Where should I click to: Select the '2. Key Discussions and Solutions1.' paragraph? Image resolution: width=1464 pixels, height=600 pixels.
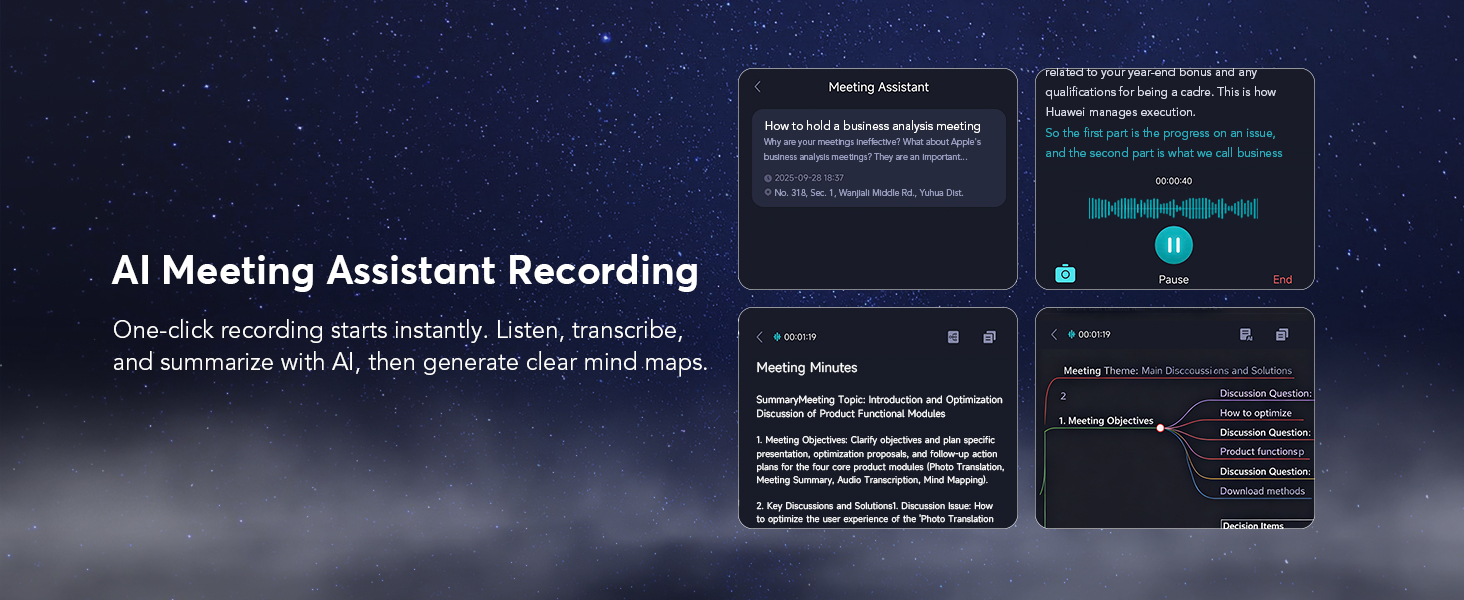[x=875, y=512]
